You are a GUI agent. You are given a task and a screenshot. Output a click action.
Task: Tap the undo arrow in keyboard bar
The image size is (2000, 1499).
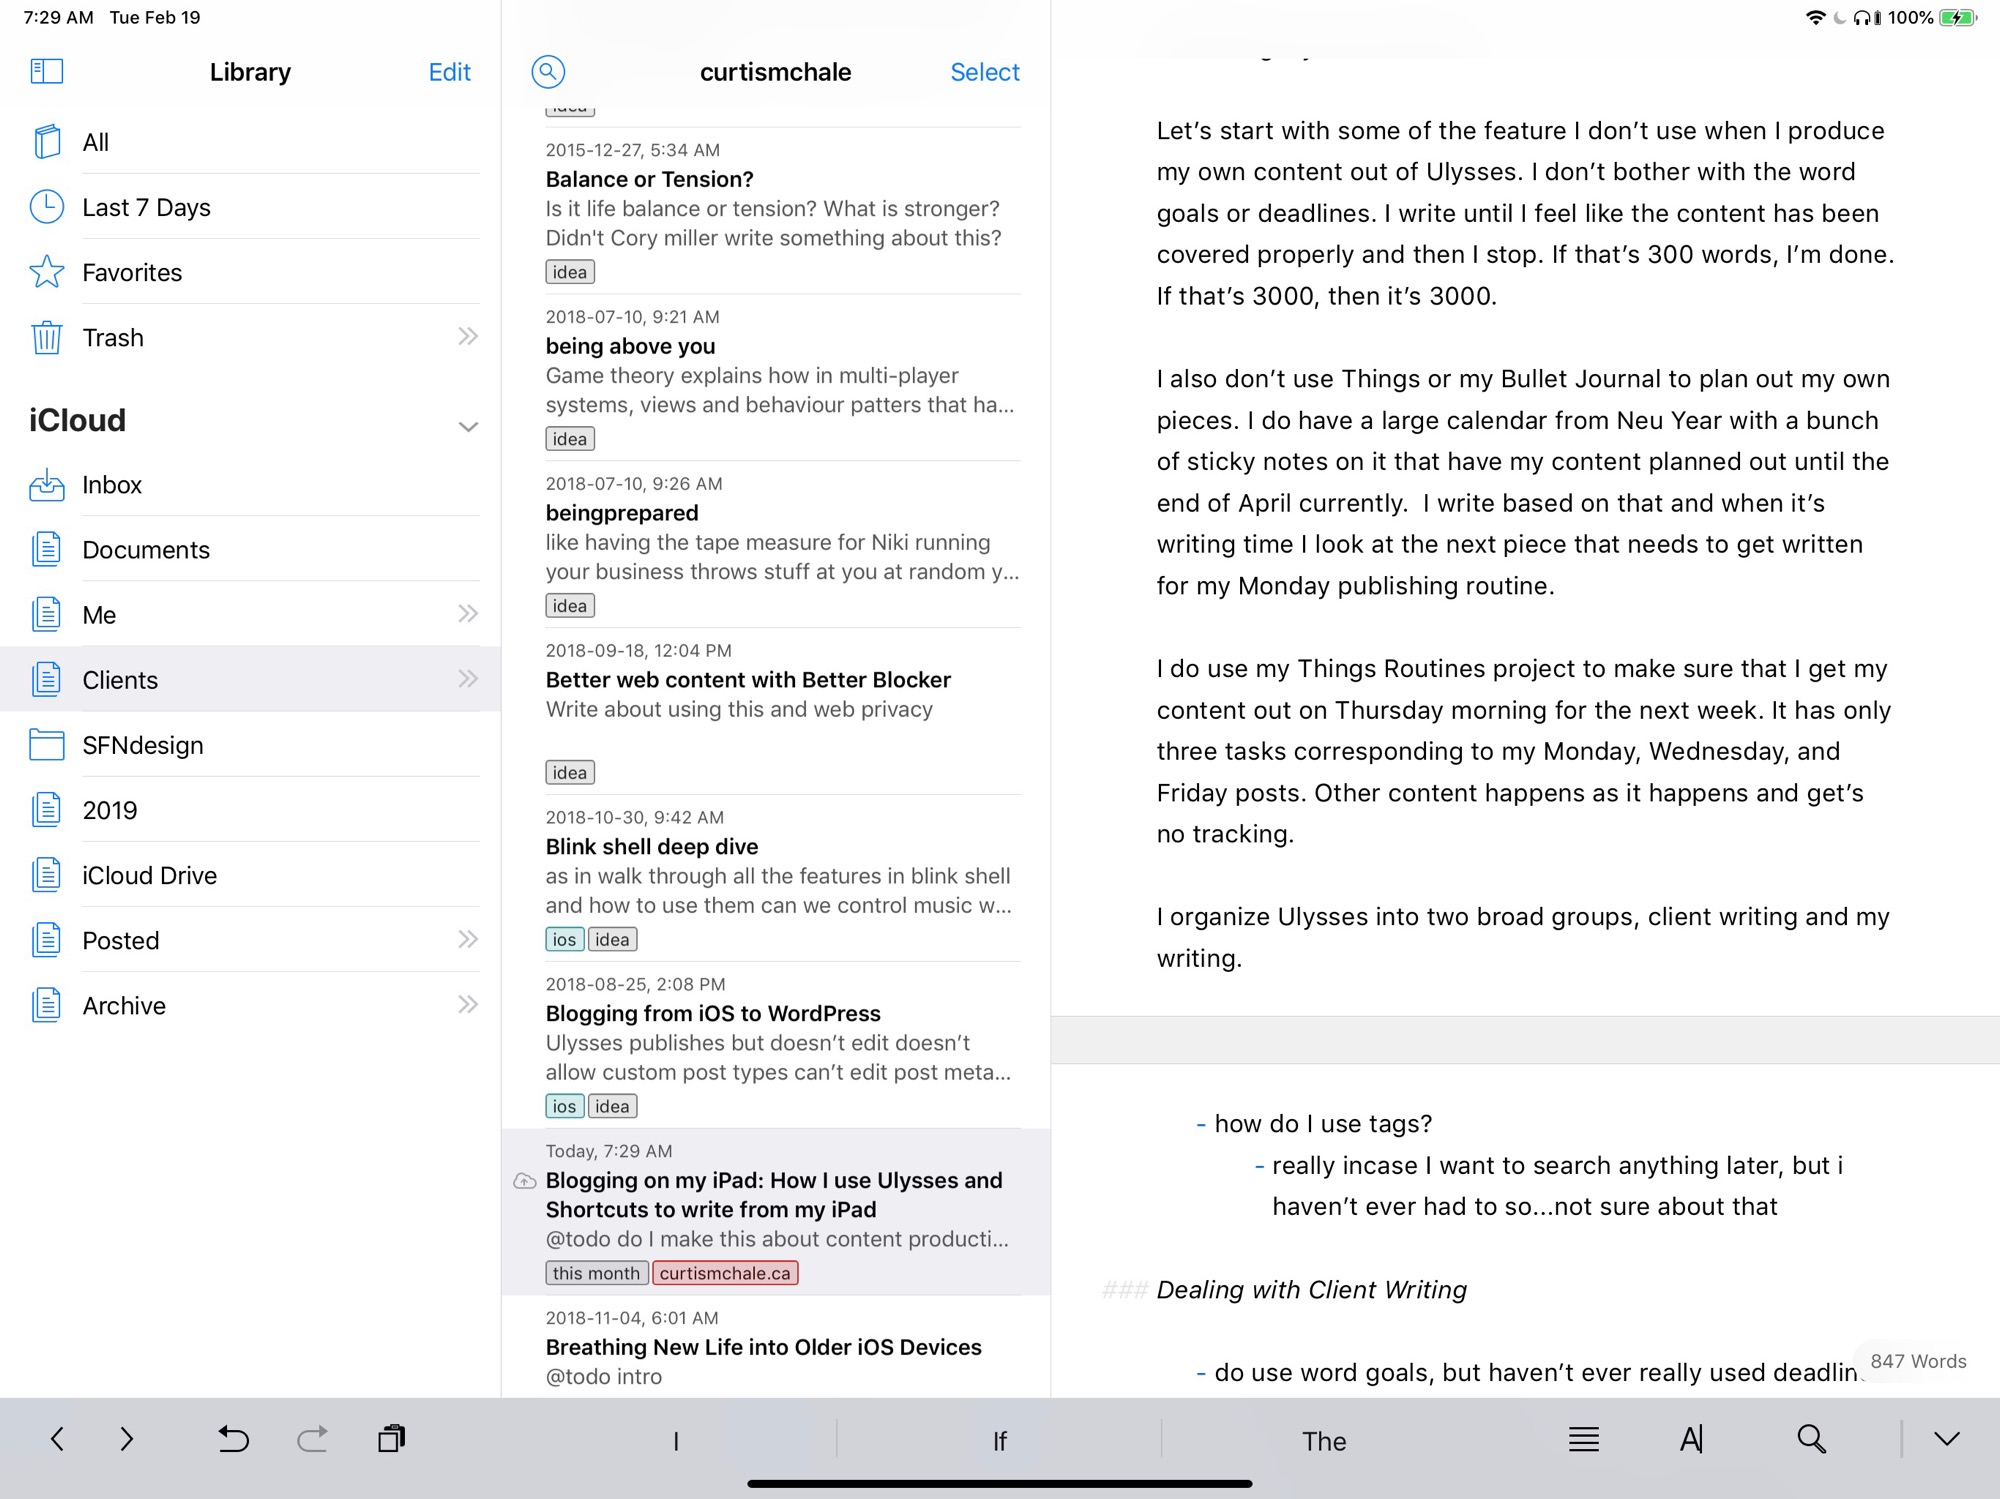point(233,1439)
